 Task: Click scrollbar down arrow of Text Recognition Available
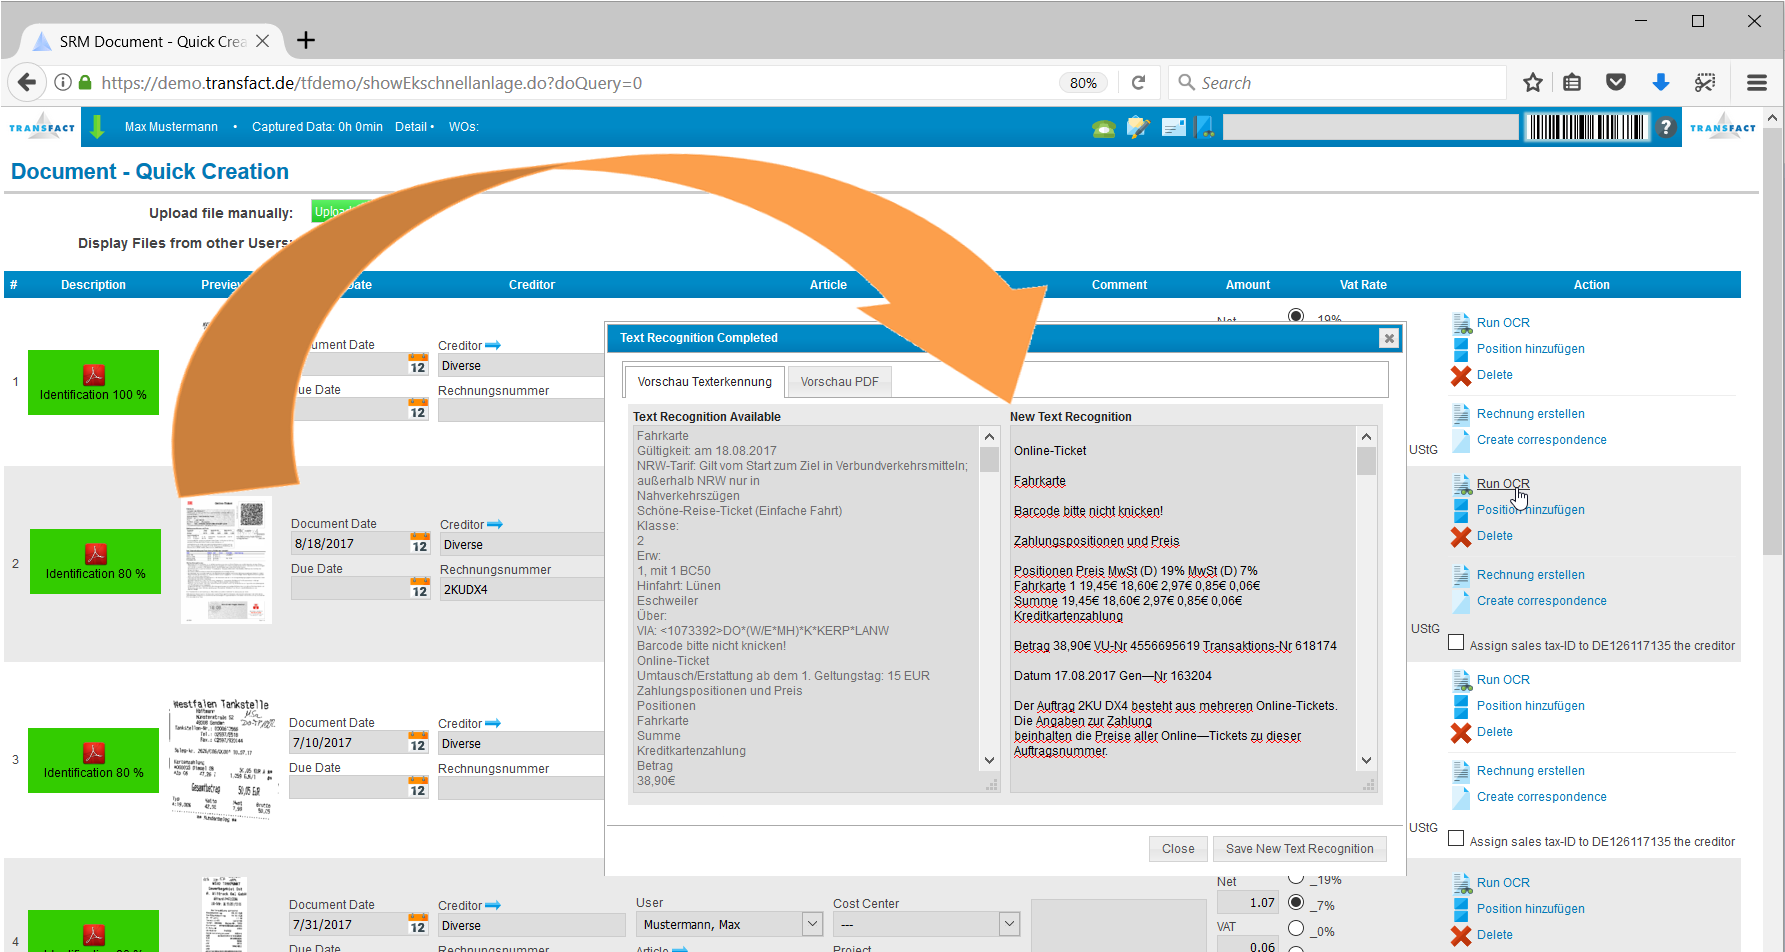click(989, 760)
